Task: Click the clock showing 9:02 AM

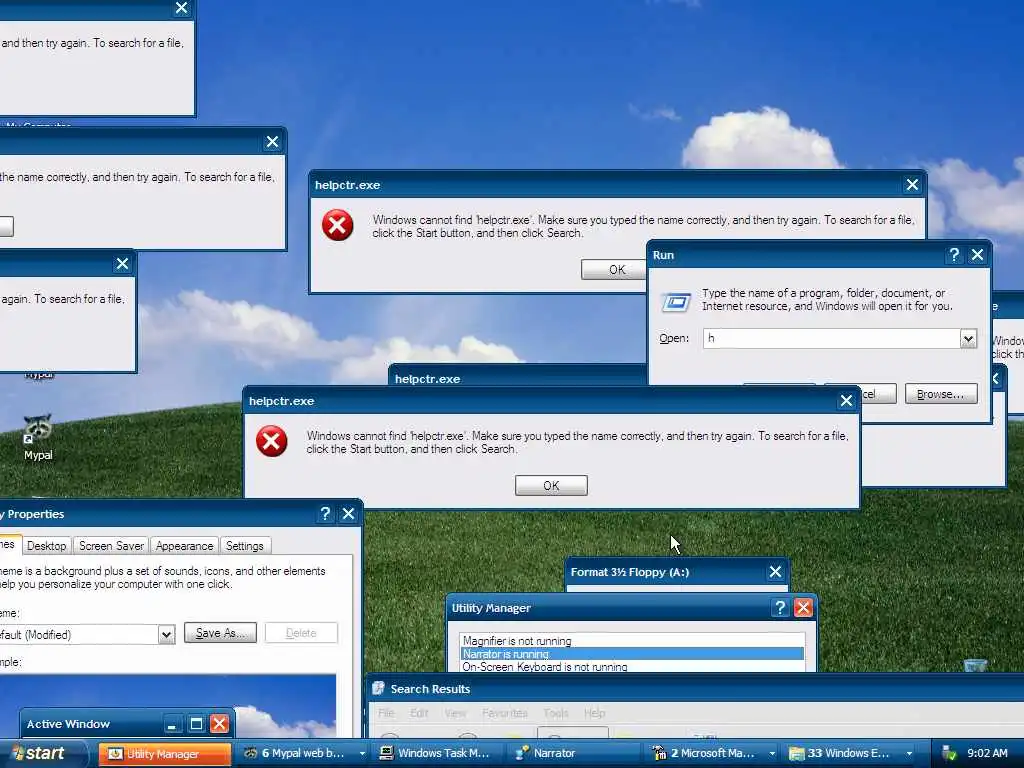Action: point(987,753)
